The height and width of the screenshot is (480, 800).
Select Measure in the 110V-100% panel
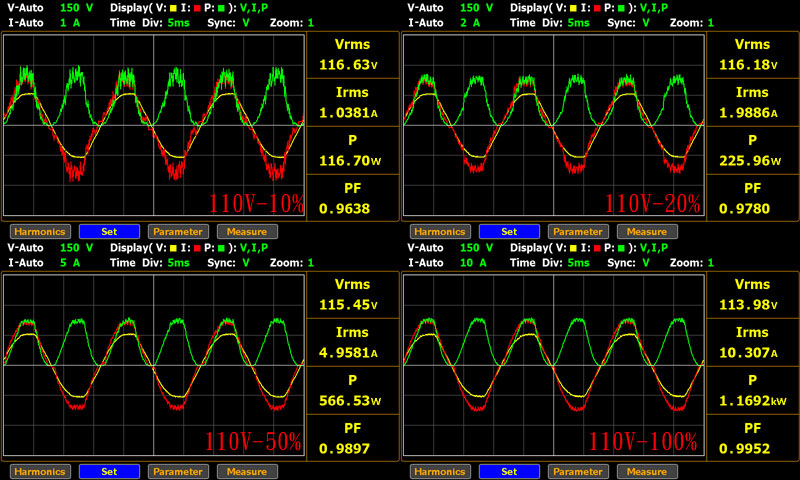647,471
